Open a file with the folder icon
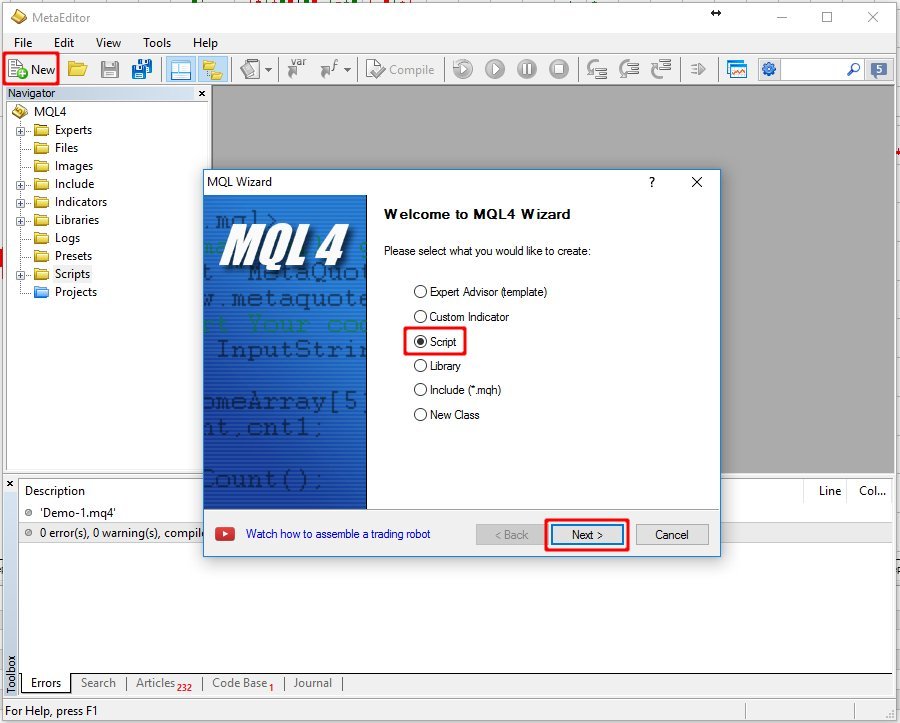The image size is (900, 723). pyautogui.click(x=77, y=69)
